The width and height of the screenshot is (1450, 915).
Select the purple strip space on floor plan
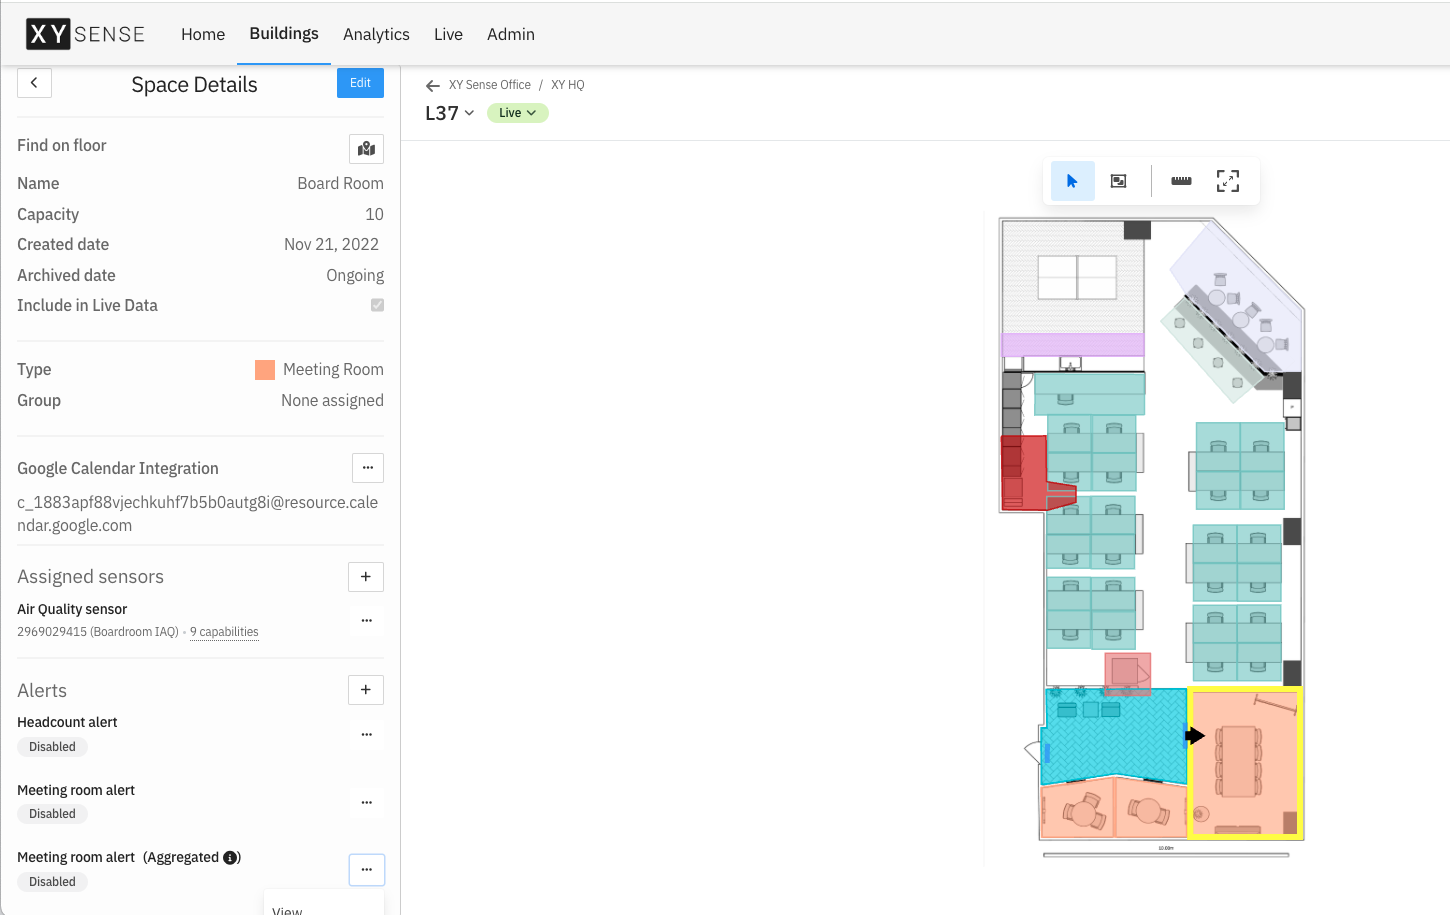click(1073, 345)
